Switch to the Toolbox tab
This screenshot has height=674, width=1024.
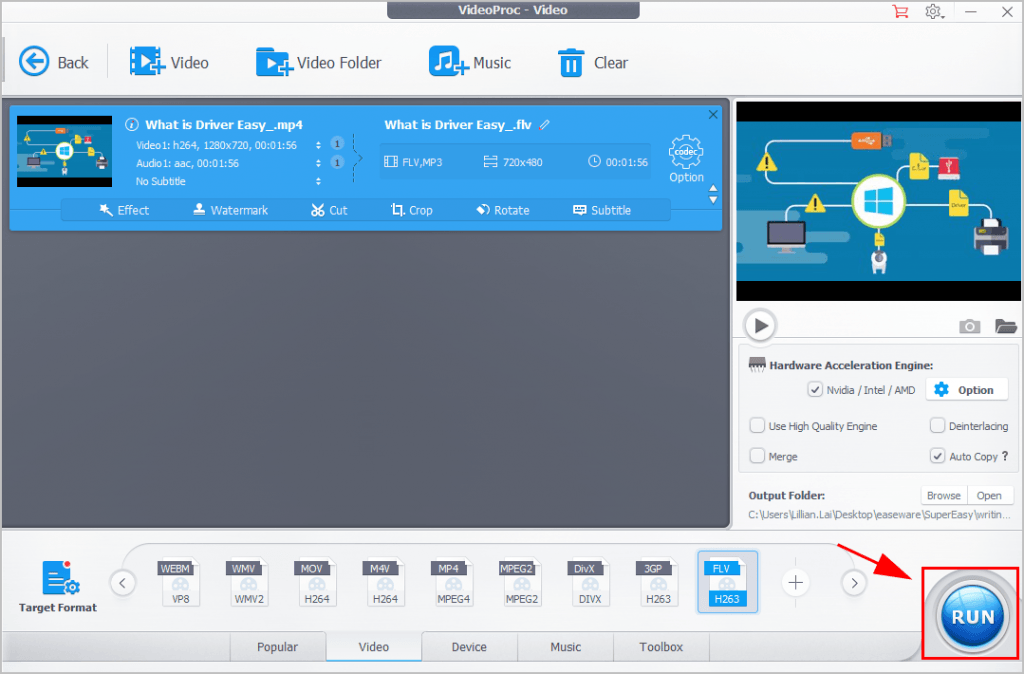click(x=661, y=647)
